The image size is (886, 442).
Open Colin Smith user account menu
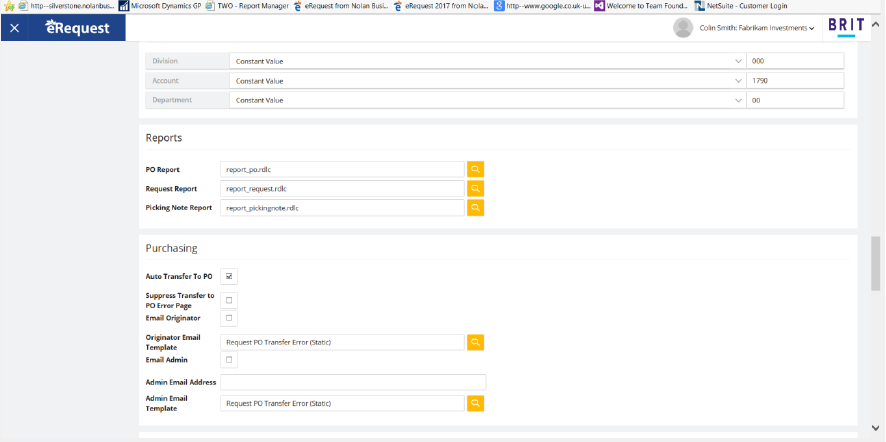pos(770,28)
